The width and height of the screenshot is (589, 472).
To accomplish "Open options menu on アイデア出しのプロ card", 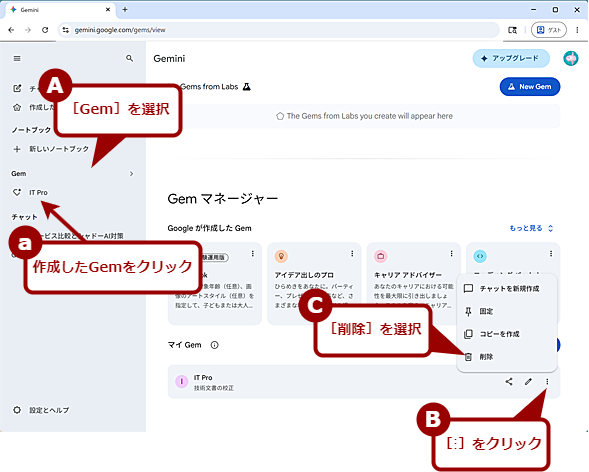I will tap(352, 254).
